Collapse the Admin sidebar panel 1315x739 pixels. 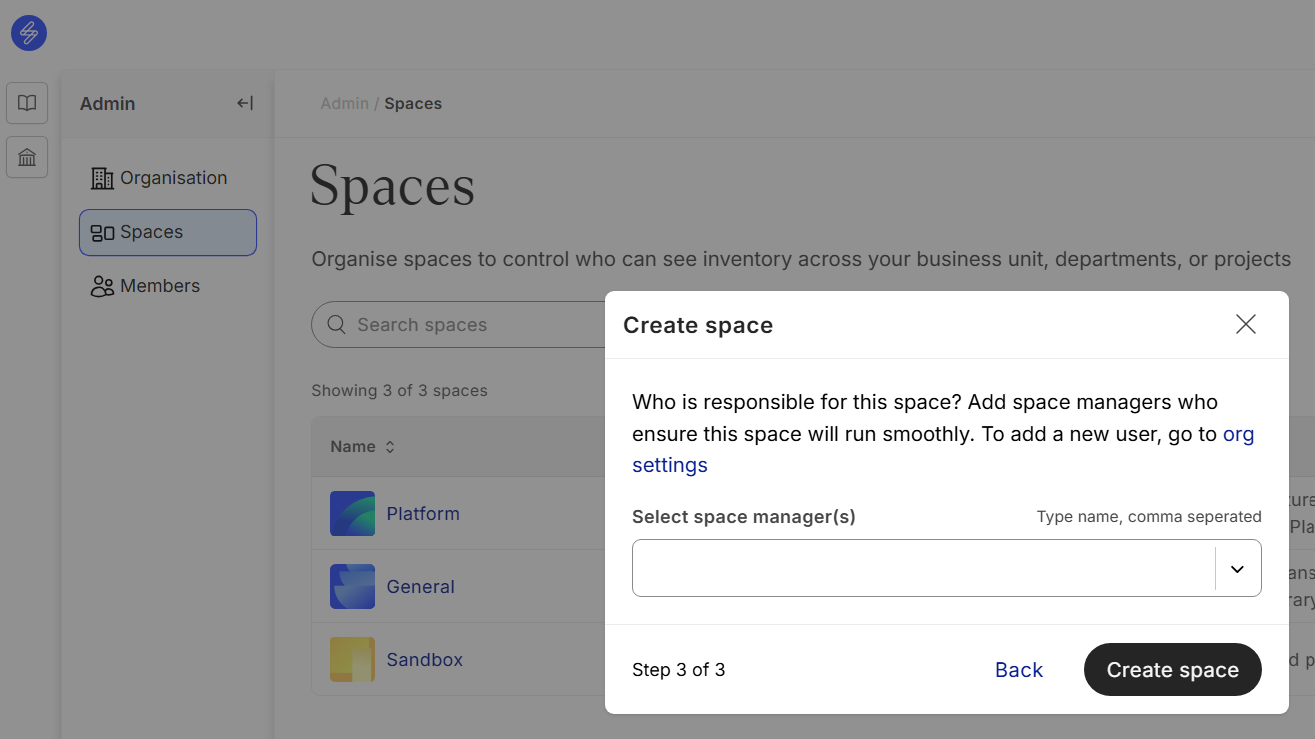[245, 103]
